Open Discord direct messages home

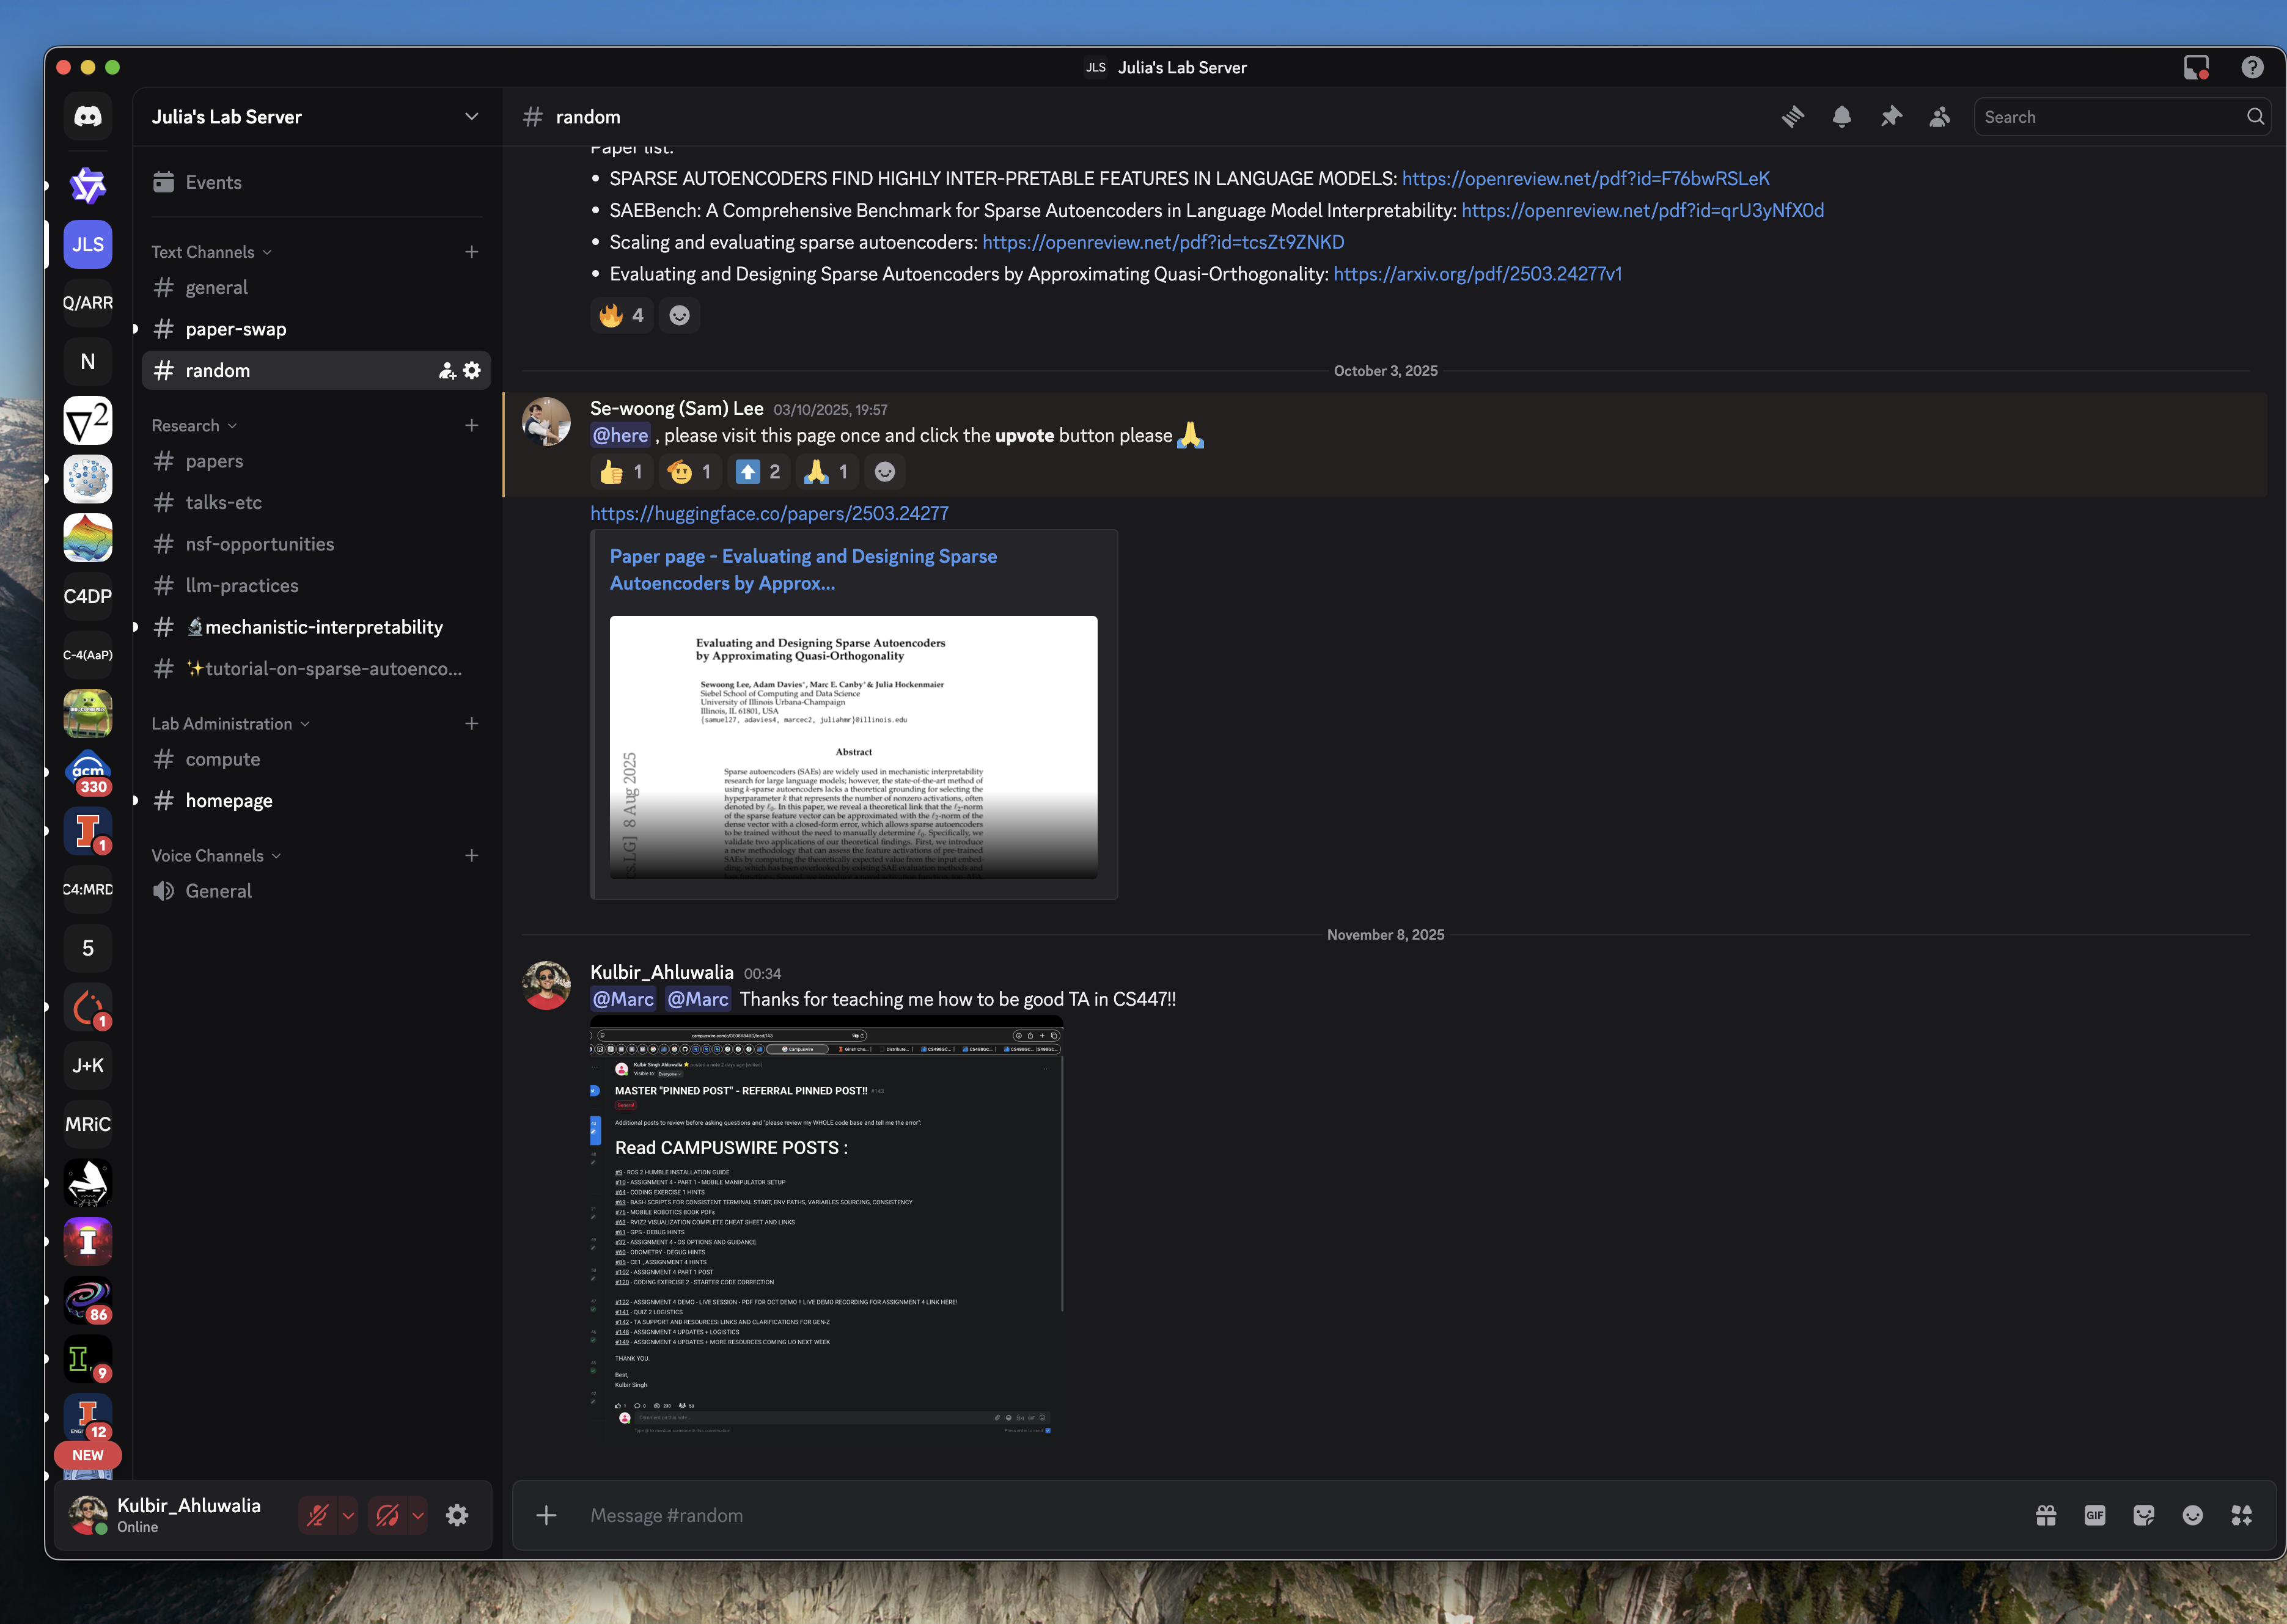[88, 117]
